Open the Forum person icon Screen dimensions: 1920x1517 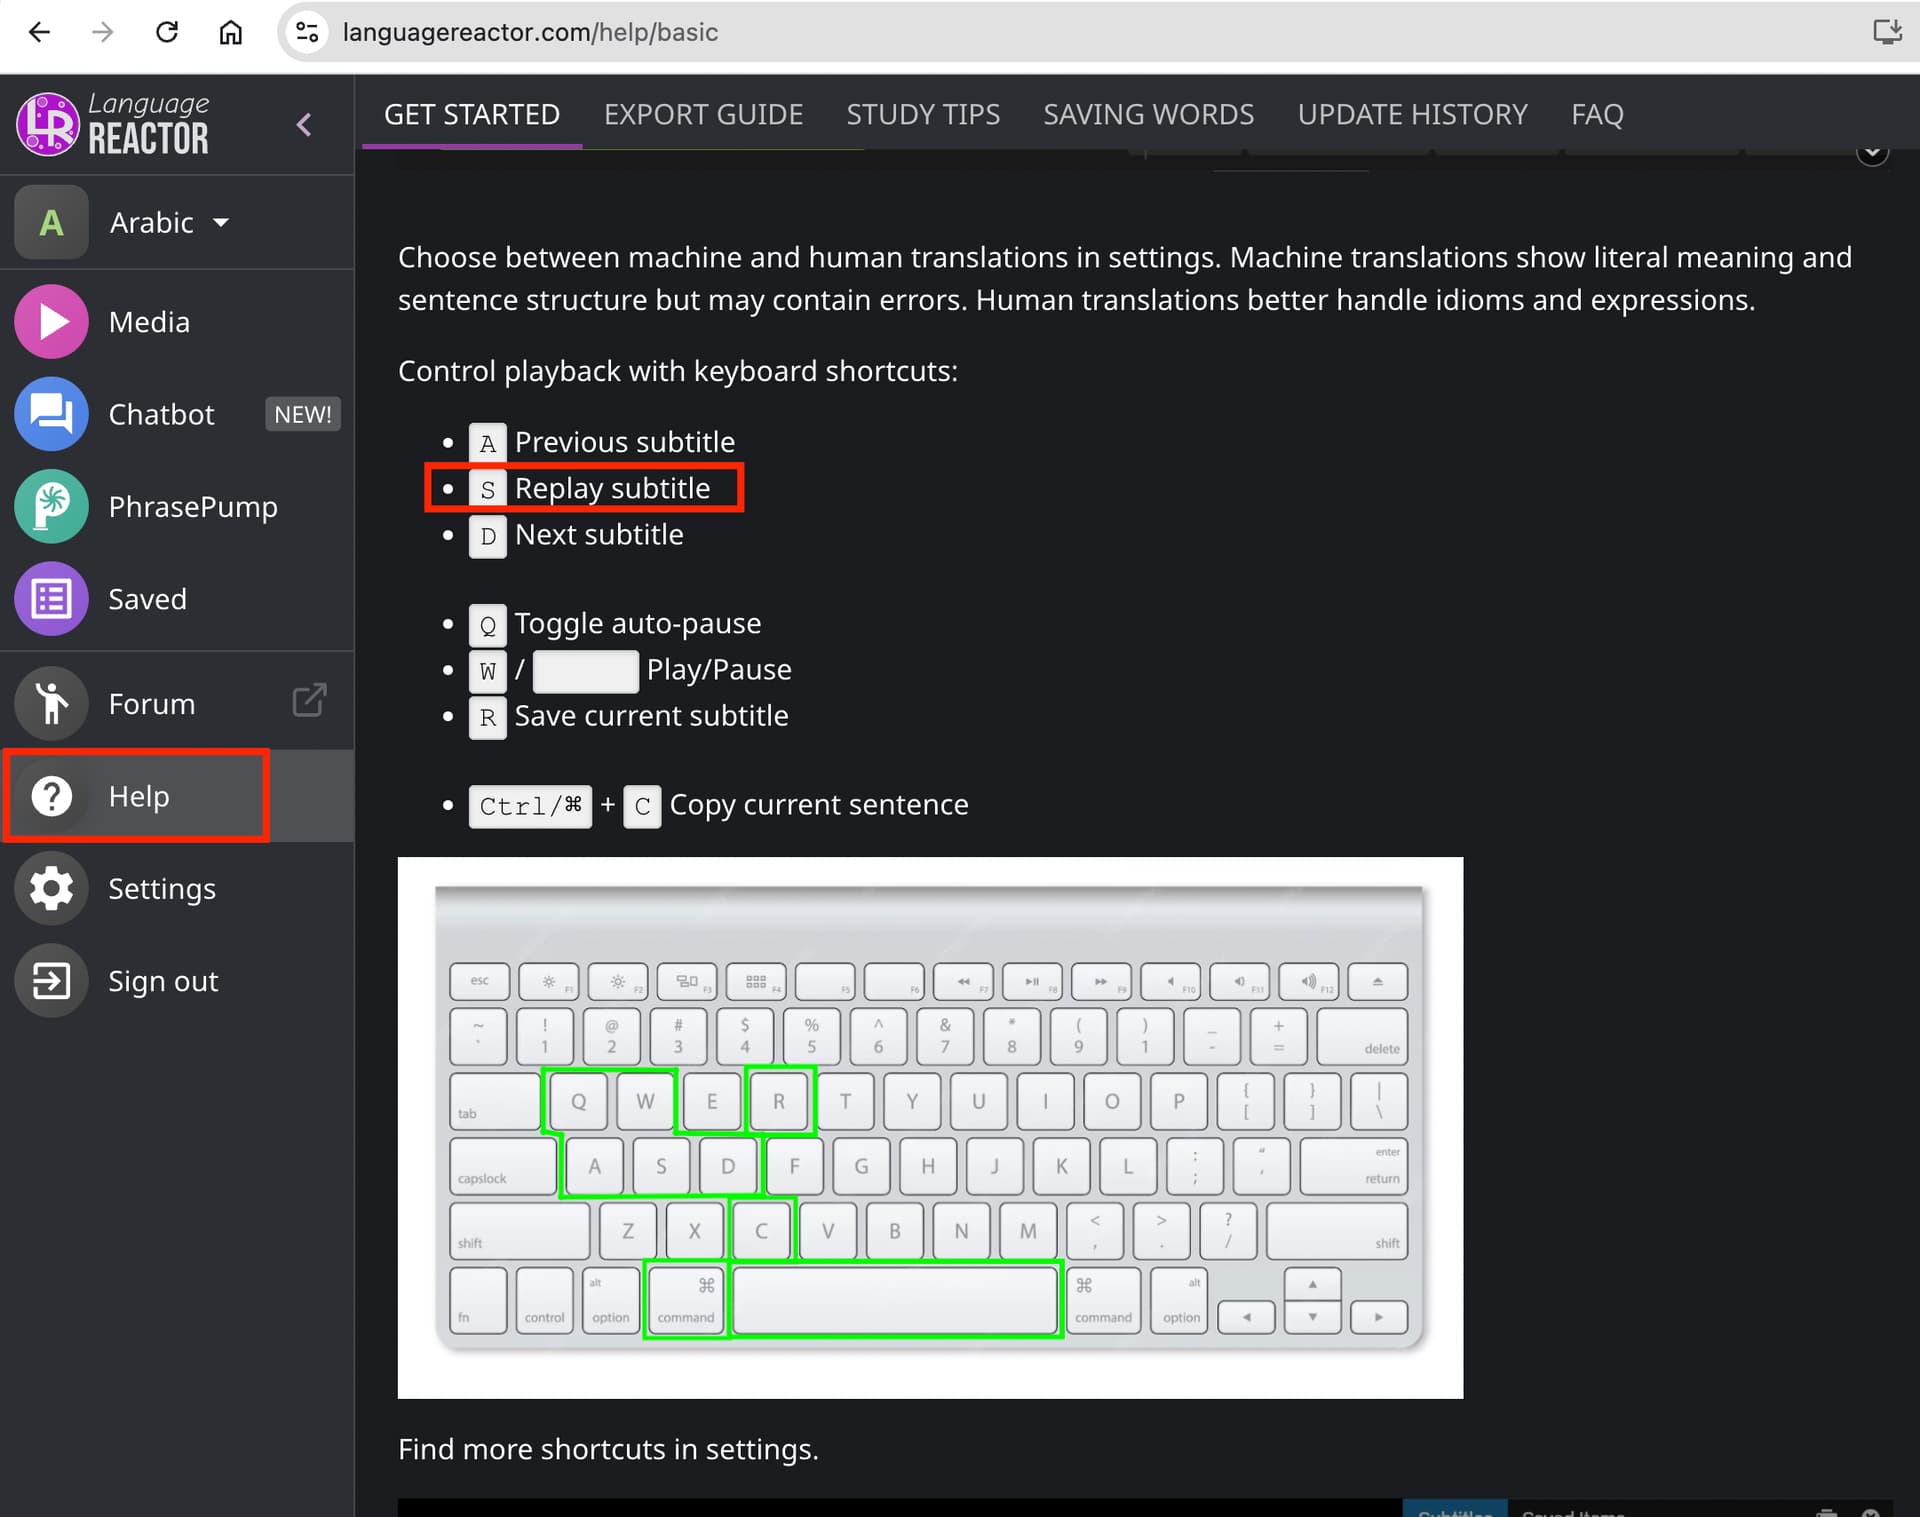(51, 703)
